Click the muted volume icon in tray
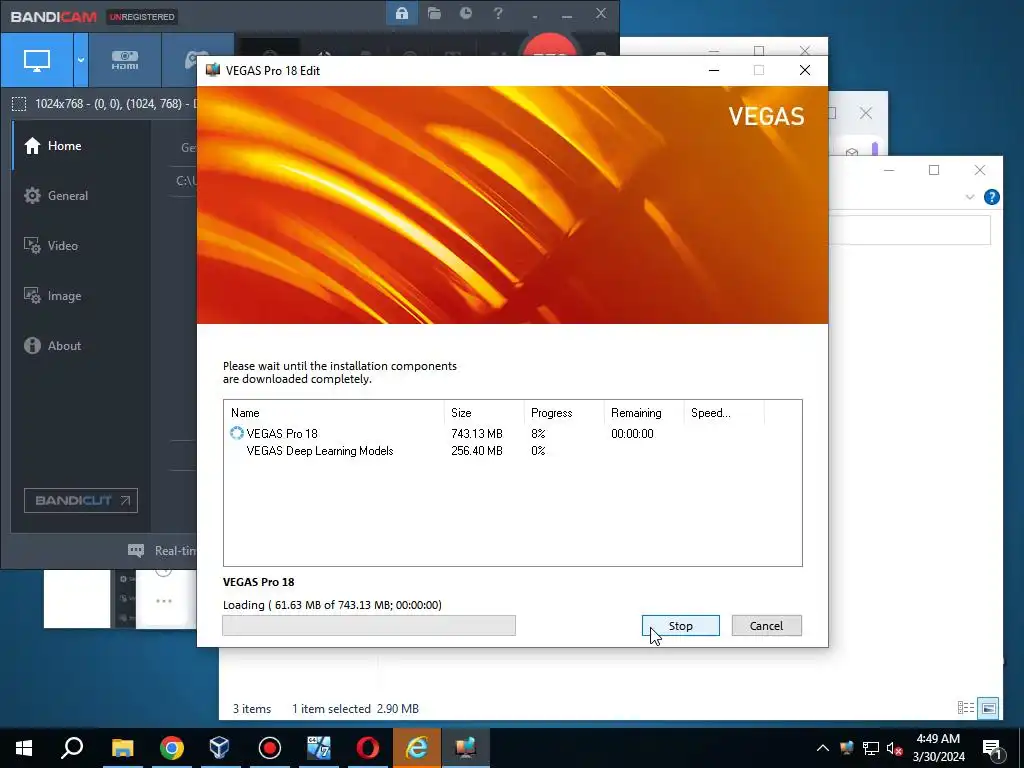The image size is (1024, 768). (x=894, y=748)
